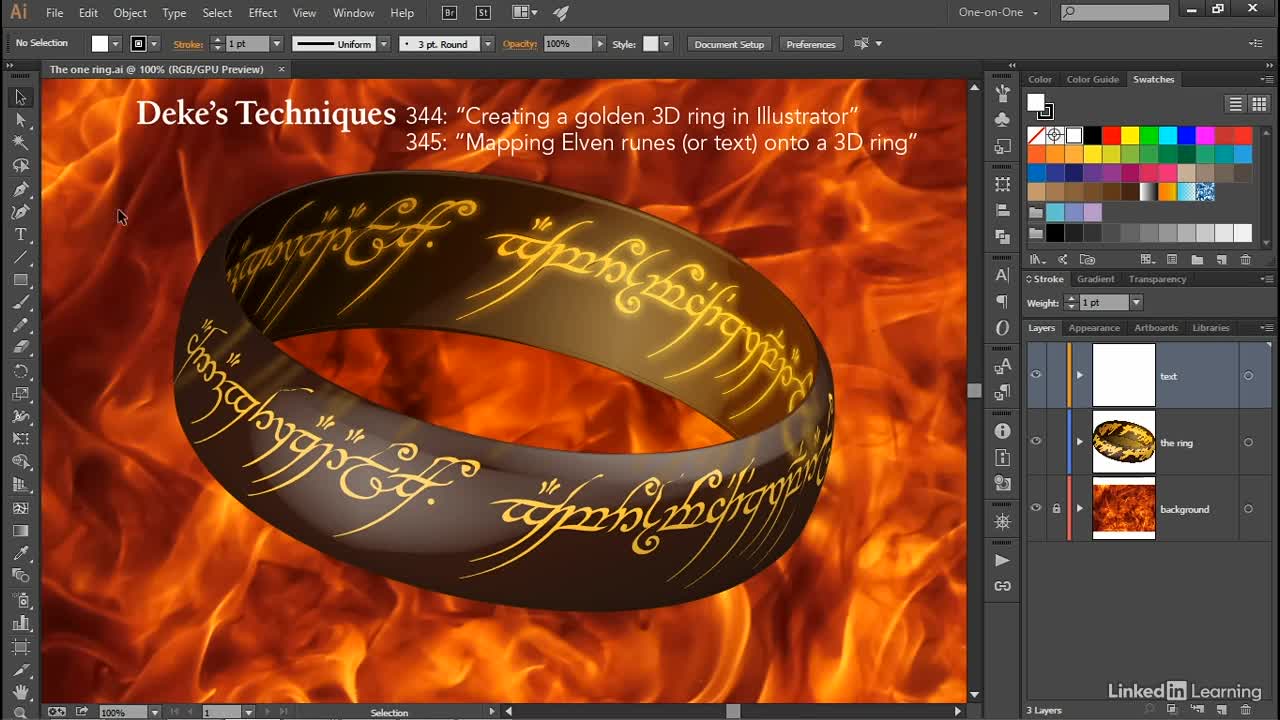Select the Line Segment tool
1280x720 pixels.
point(20,258)
